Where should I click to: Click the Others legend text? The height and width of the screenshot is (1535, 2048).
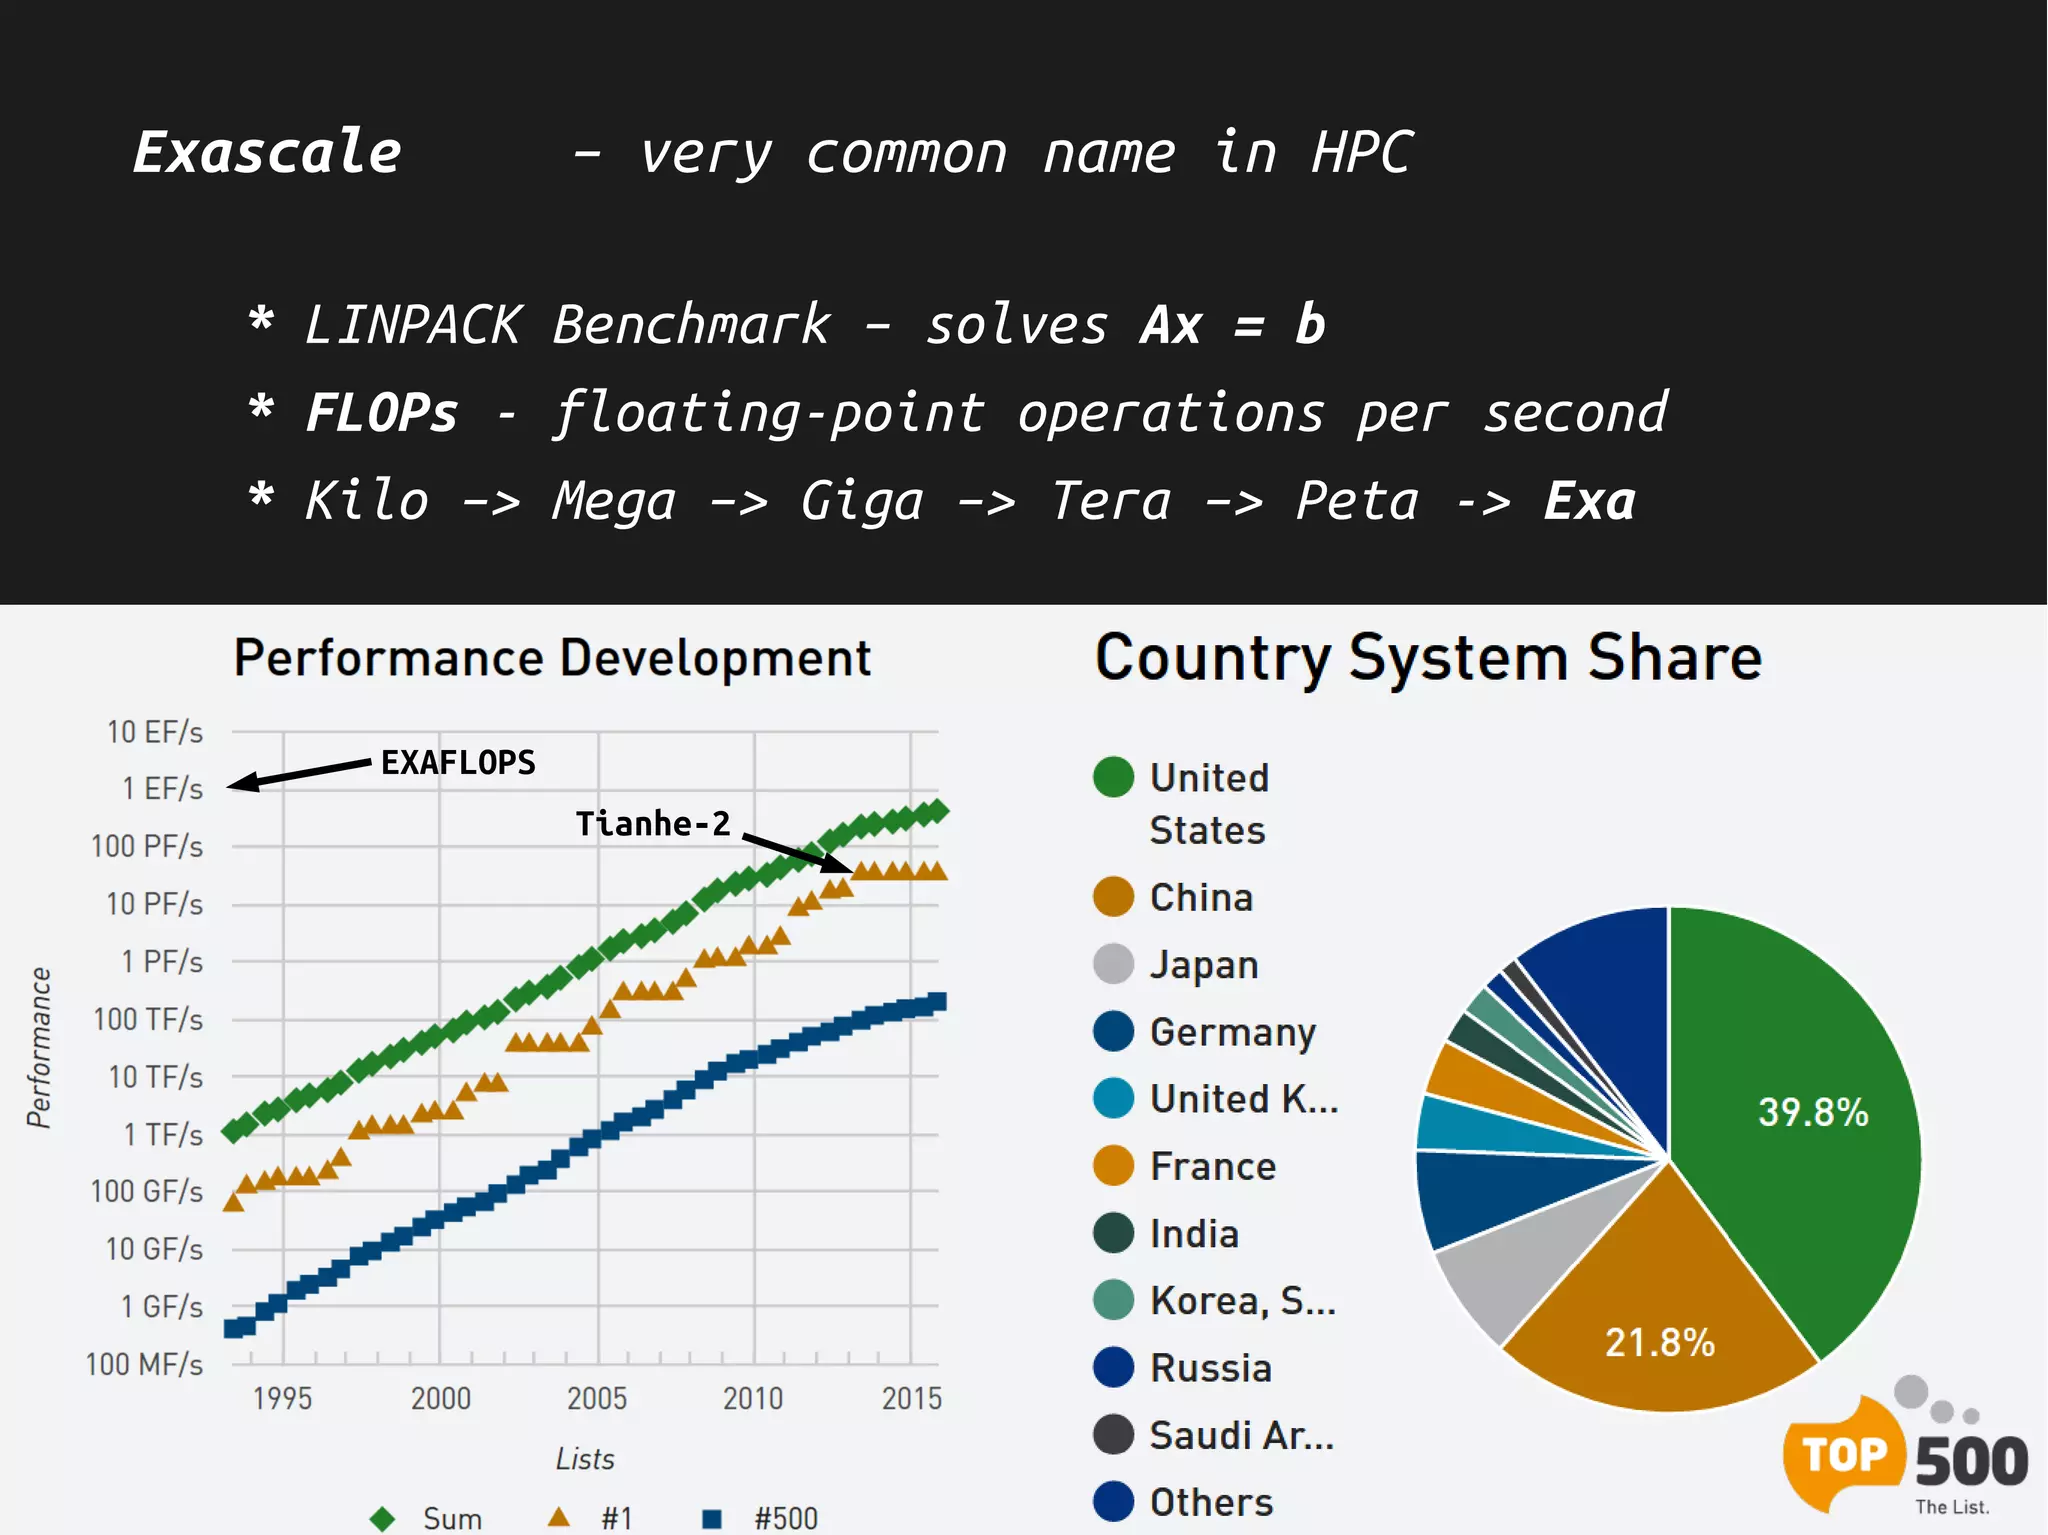pyautogui.click(x=1211, y=1501)
